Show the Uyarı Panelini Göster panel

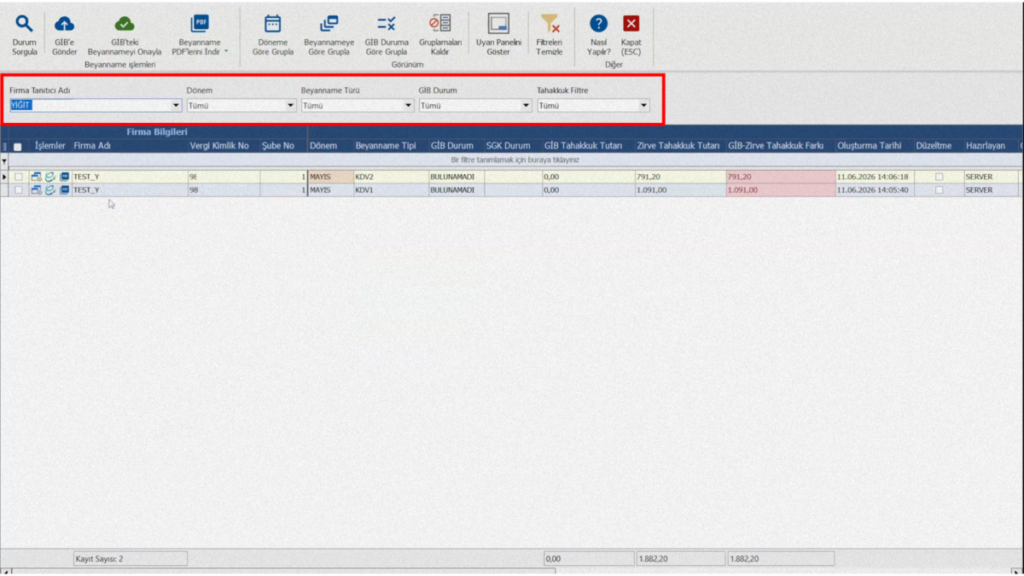tap(498, 24)
